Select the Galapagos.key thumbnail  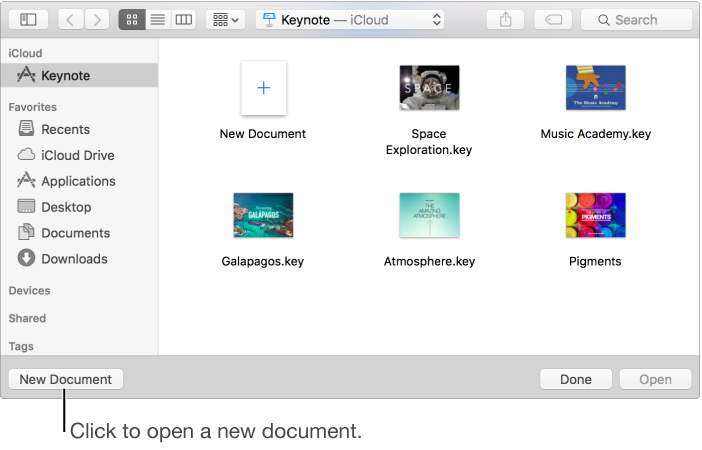click(x=263, y=215)
